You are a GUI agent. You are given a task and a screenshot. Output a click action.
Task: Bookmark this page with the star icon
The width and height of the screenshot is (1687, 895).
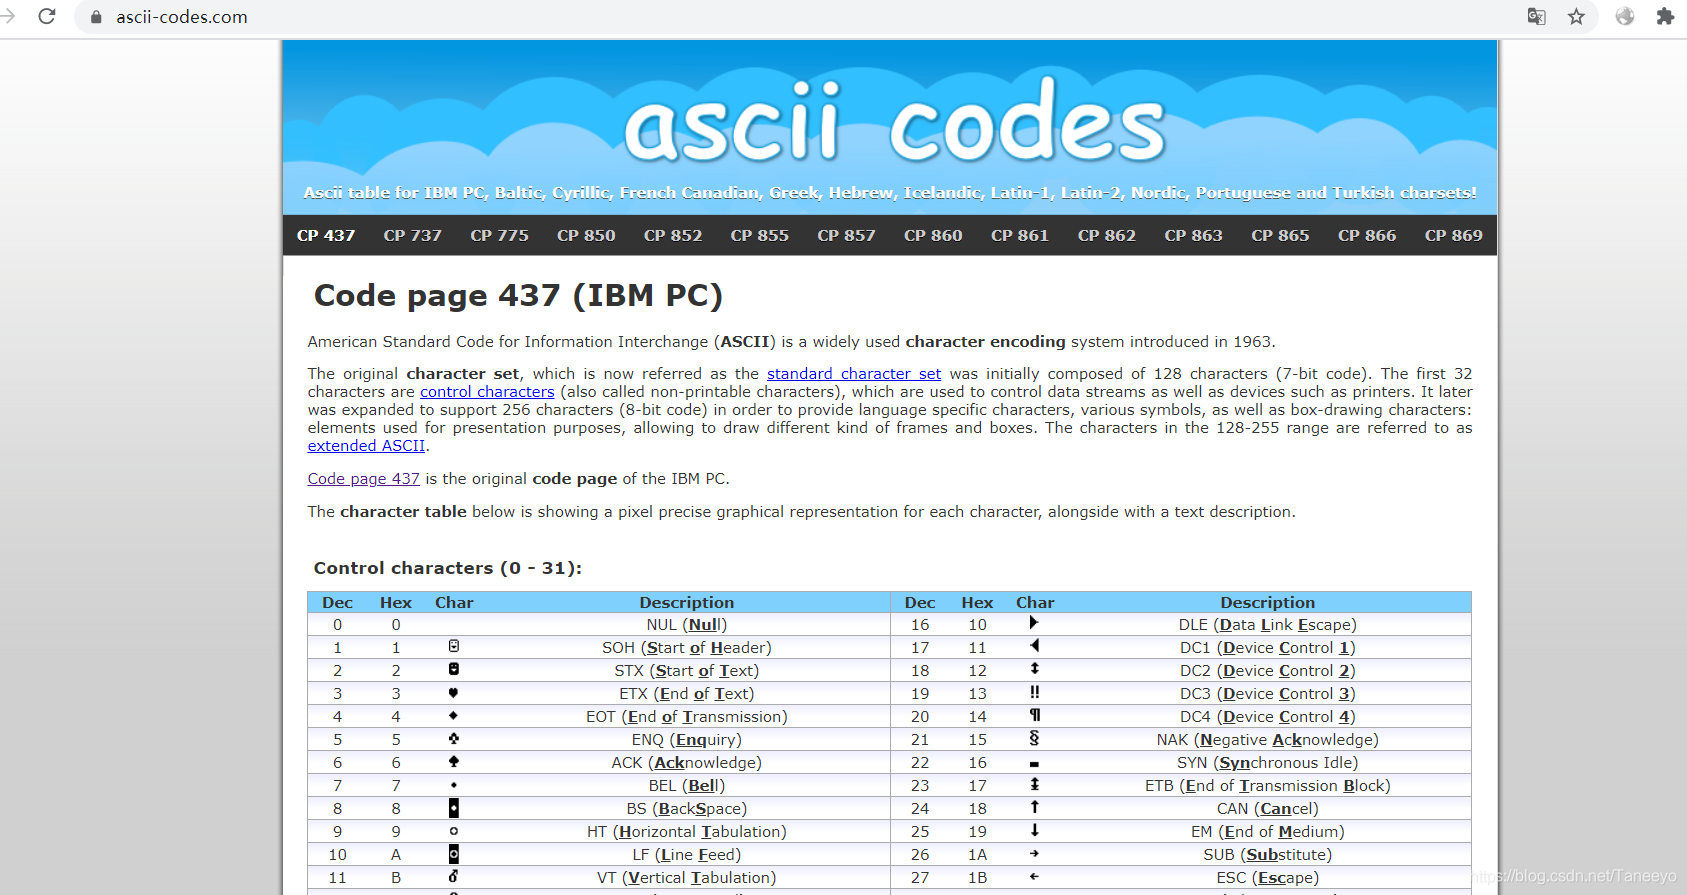point(1576,16)
